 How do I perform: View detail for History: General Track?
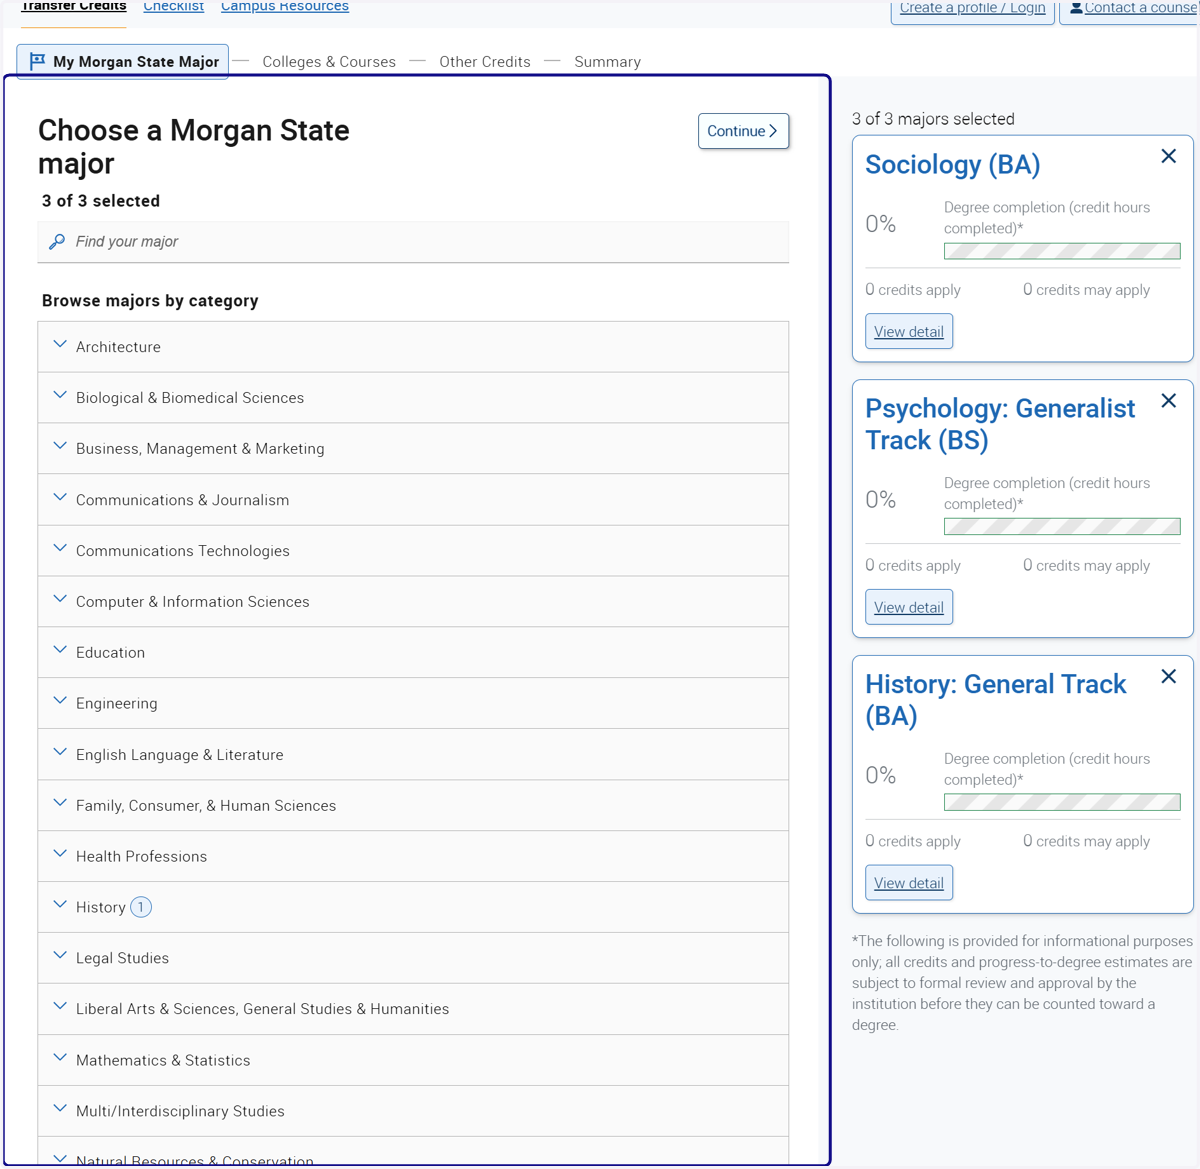909,883
